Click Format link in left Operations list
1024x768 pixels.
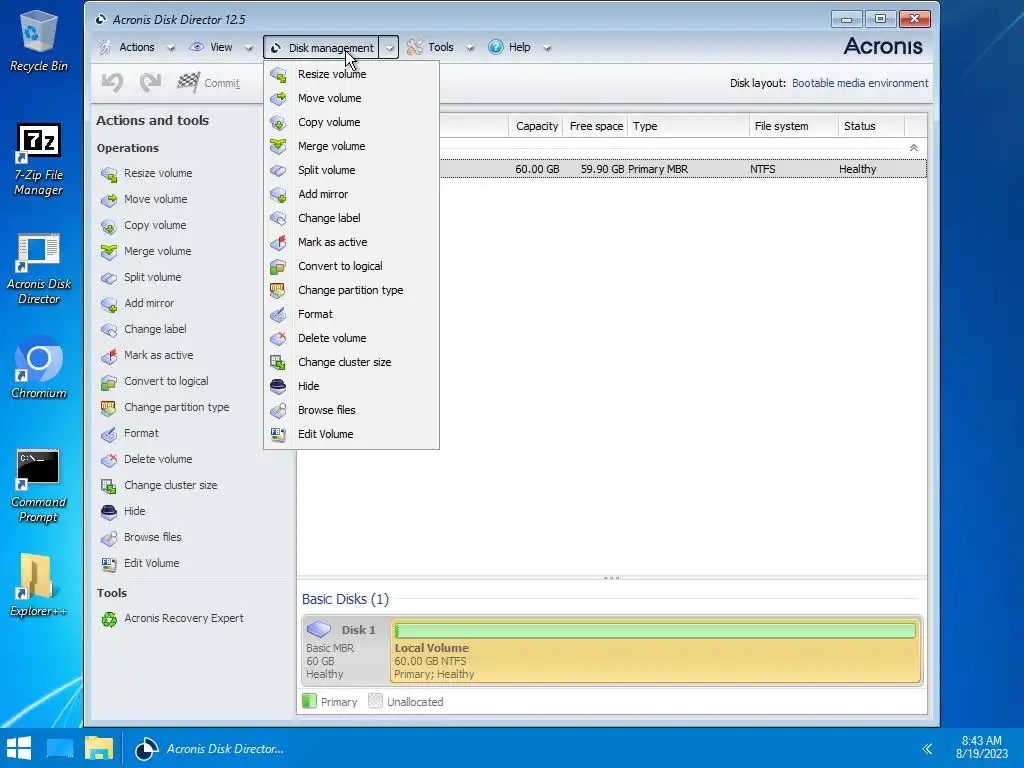[141, 434]
